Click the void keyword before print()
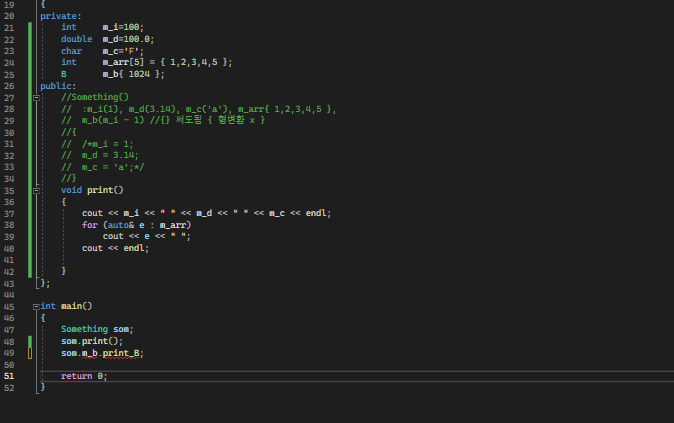674x423 pixels. coord(71,189)
